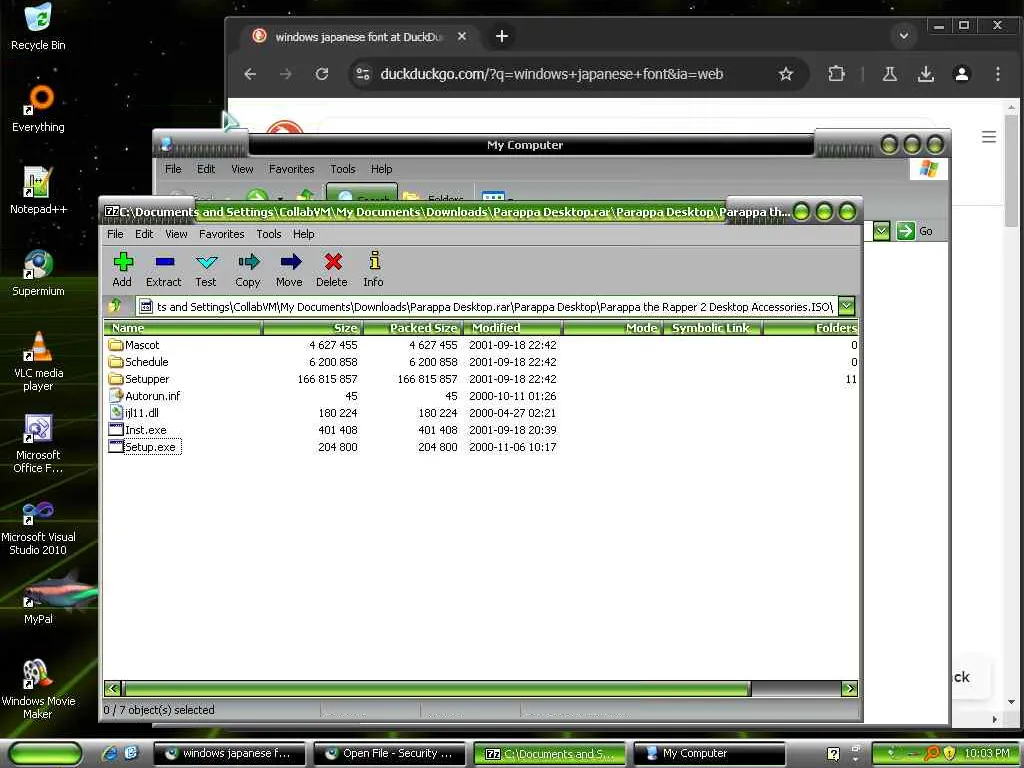The image size is (1024, 768).
Task: Click the Go button in My Computer
Action: click(x=914, y=231)
